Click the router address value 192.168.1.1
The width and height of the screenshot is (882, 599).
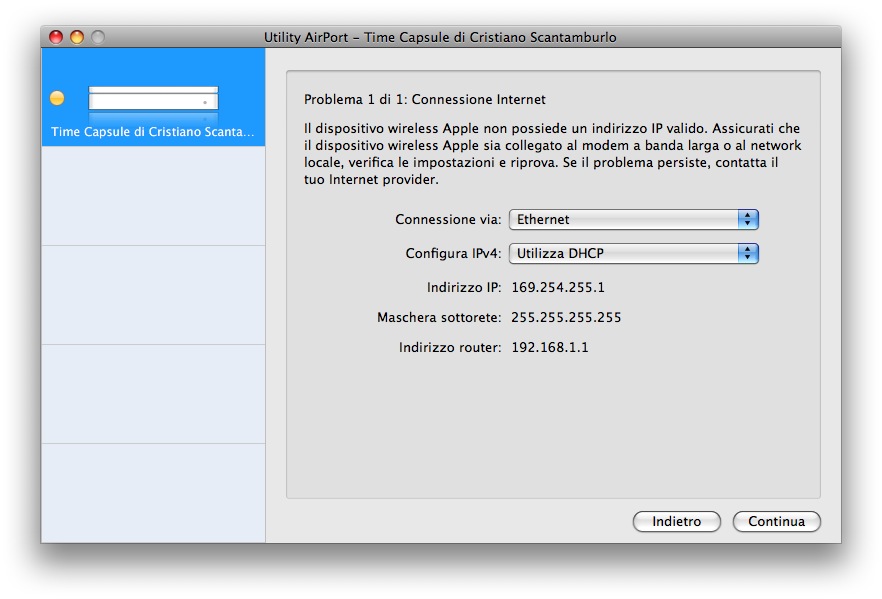(x=550, y=347)
